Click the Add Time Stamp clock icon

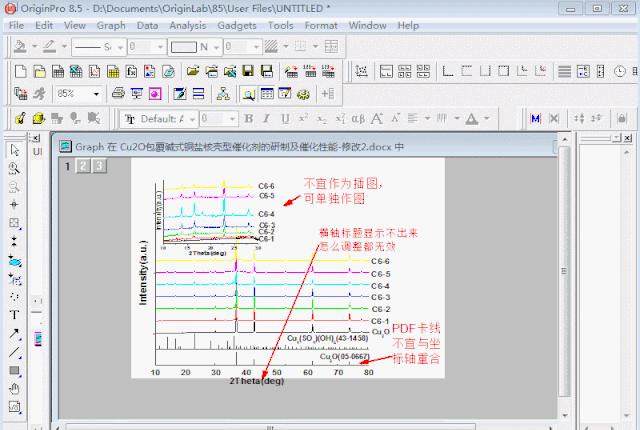coord(619,71)
